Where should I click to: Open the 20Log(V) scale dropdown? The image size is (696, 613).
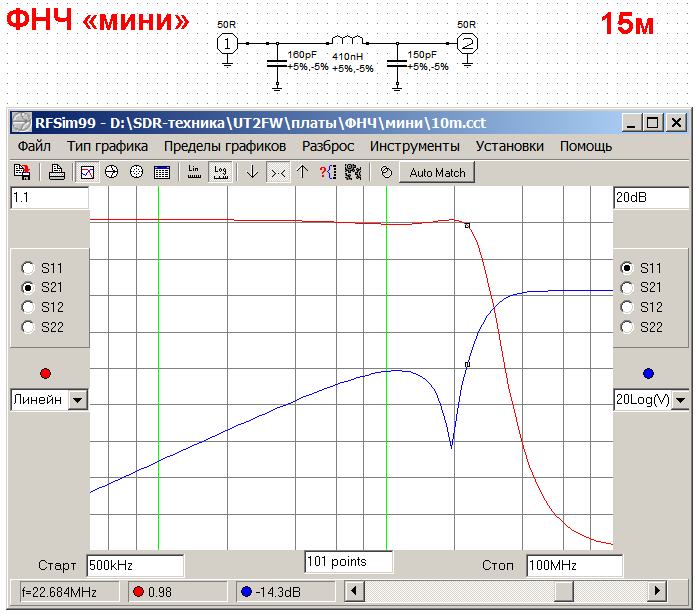point(680,400)
